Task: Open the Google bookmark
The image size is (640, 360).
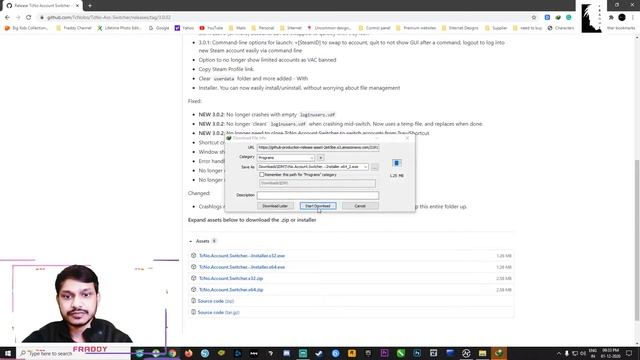Action: pyautogui.click(x=159, y=28)
